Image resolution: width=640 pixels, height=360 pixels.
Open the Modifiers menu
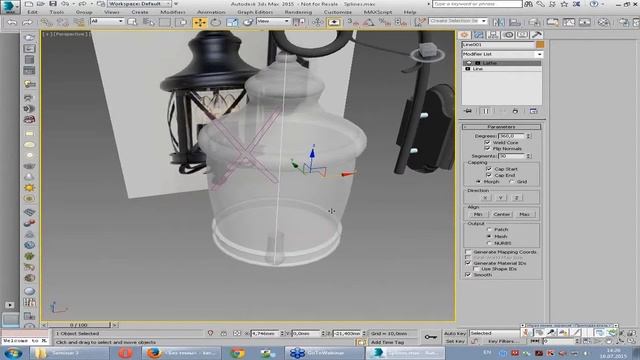pyautogui.click(x=173, y=12)
